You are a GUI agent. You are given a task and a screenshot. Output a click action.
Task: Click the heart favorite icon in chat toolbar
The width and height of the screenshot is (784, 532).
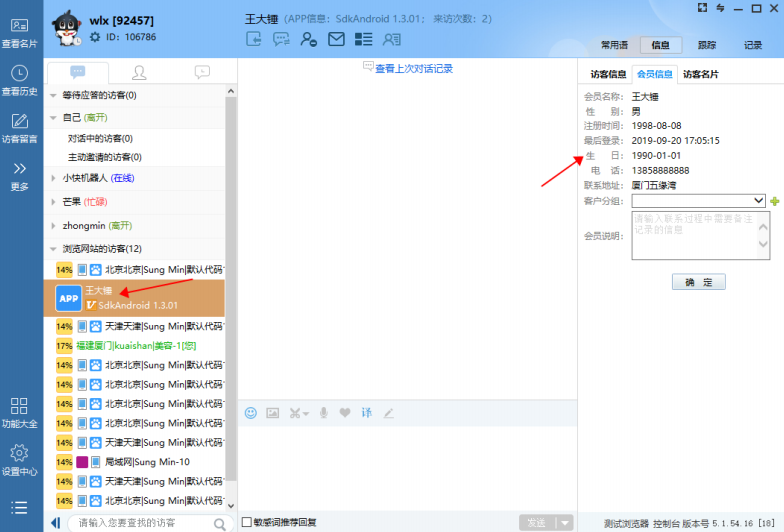pyautogui.click(x=344, y=413)
